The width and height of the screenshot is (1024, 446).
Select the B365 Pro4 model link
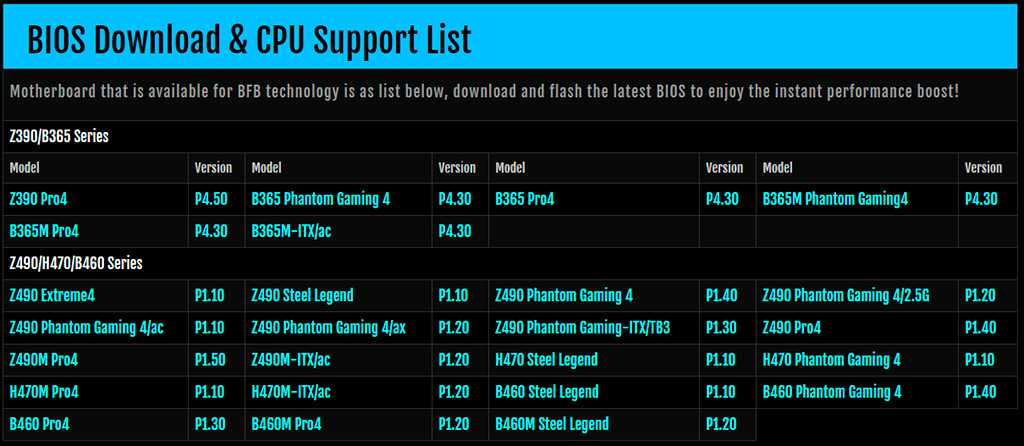(525, 199)
